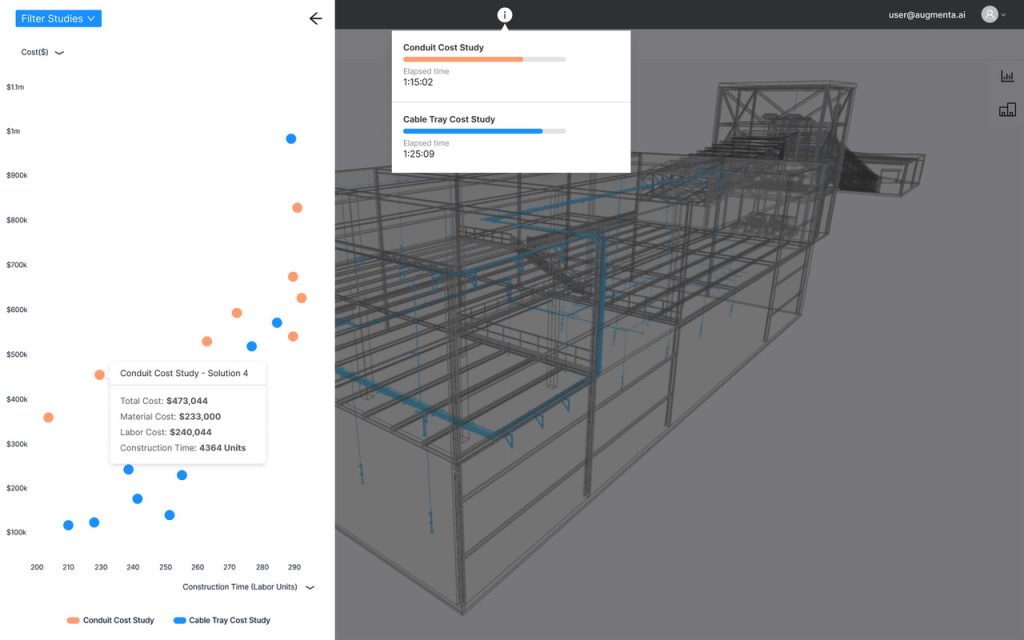
Task: Select the building comparison view icon
Action: pyautogui.click(x=1006, y=109)
